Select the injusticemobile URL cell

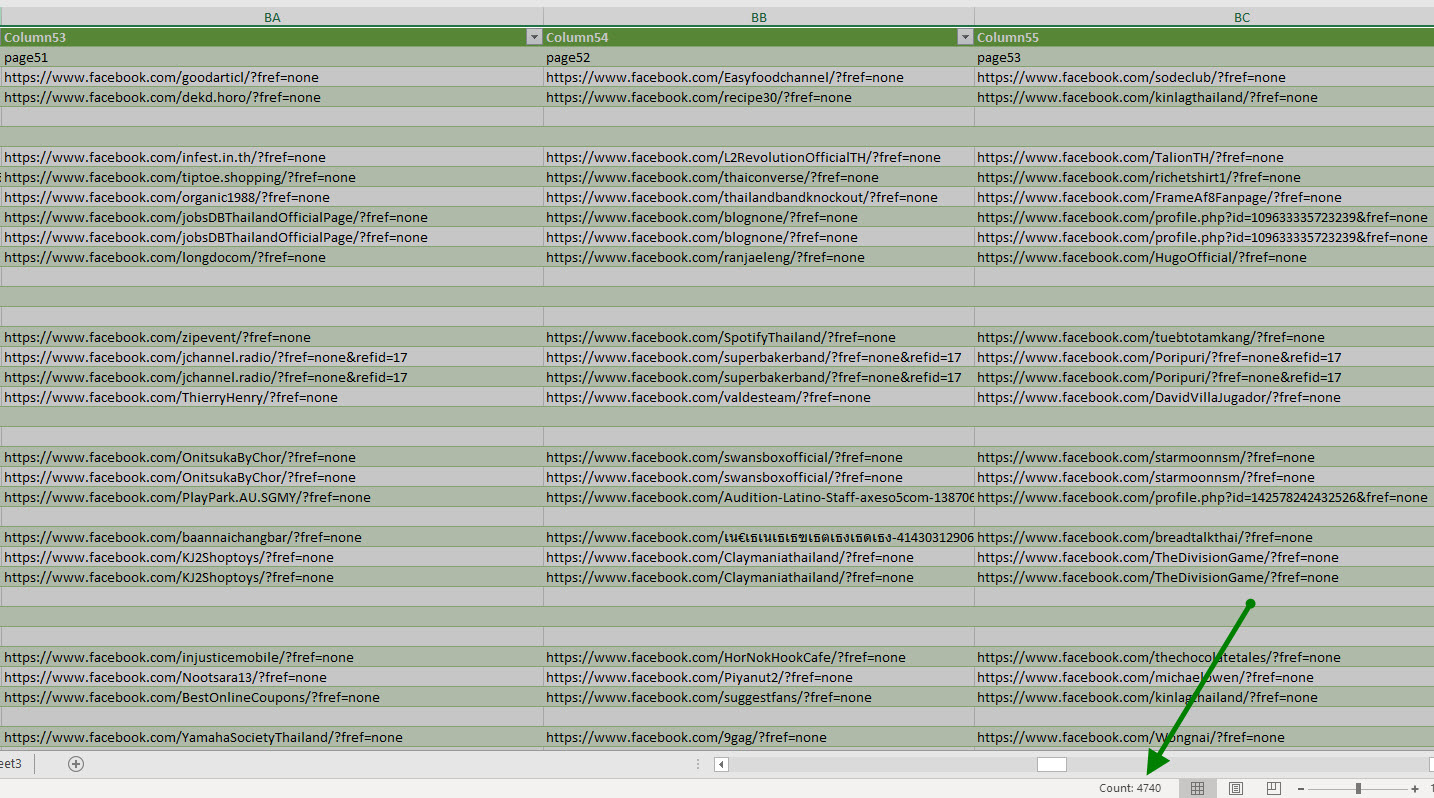[272, 657]
